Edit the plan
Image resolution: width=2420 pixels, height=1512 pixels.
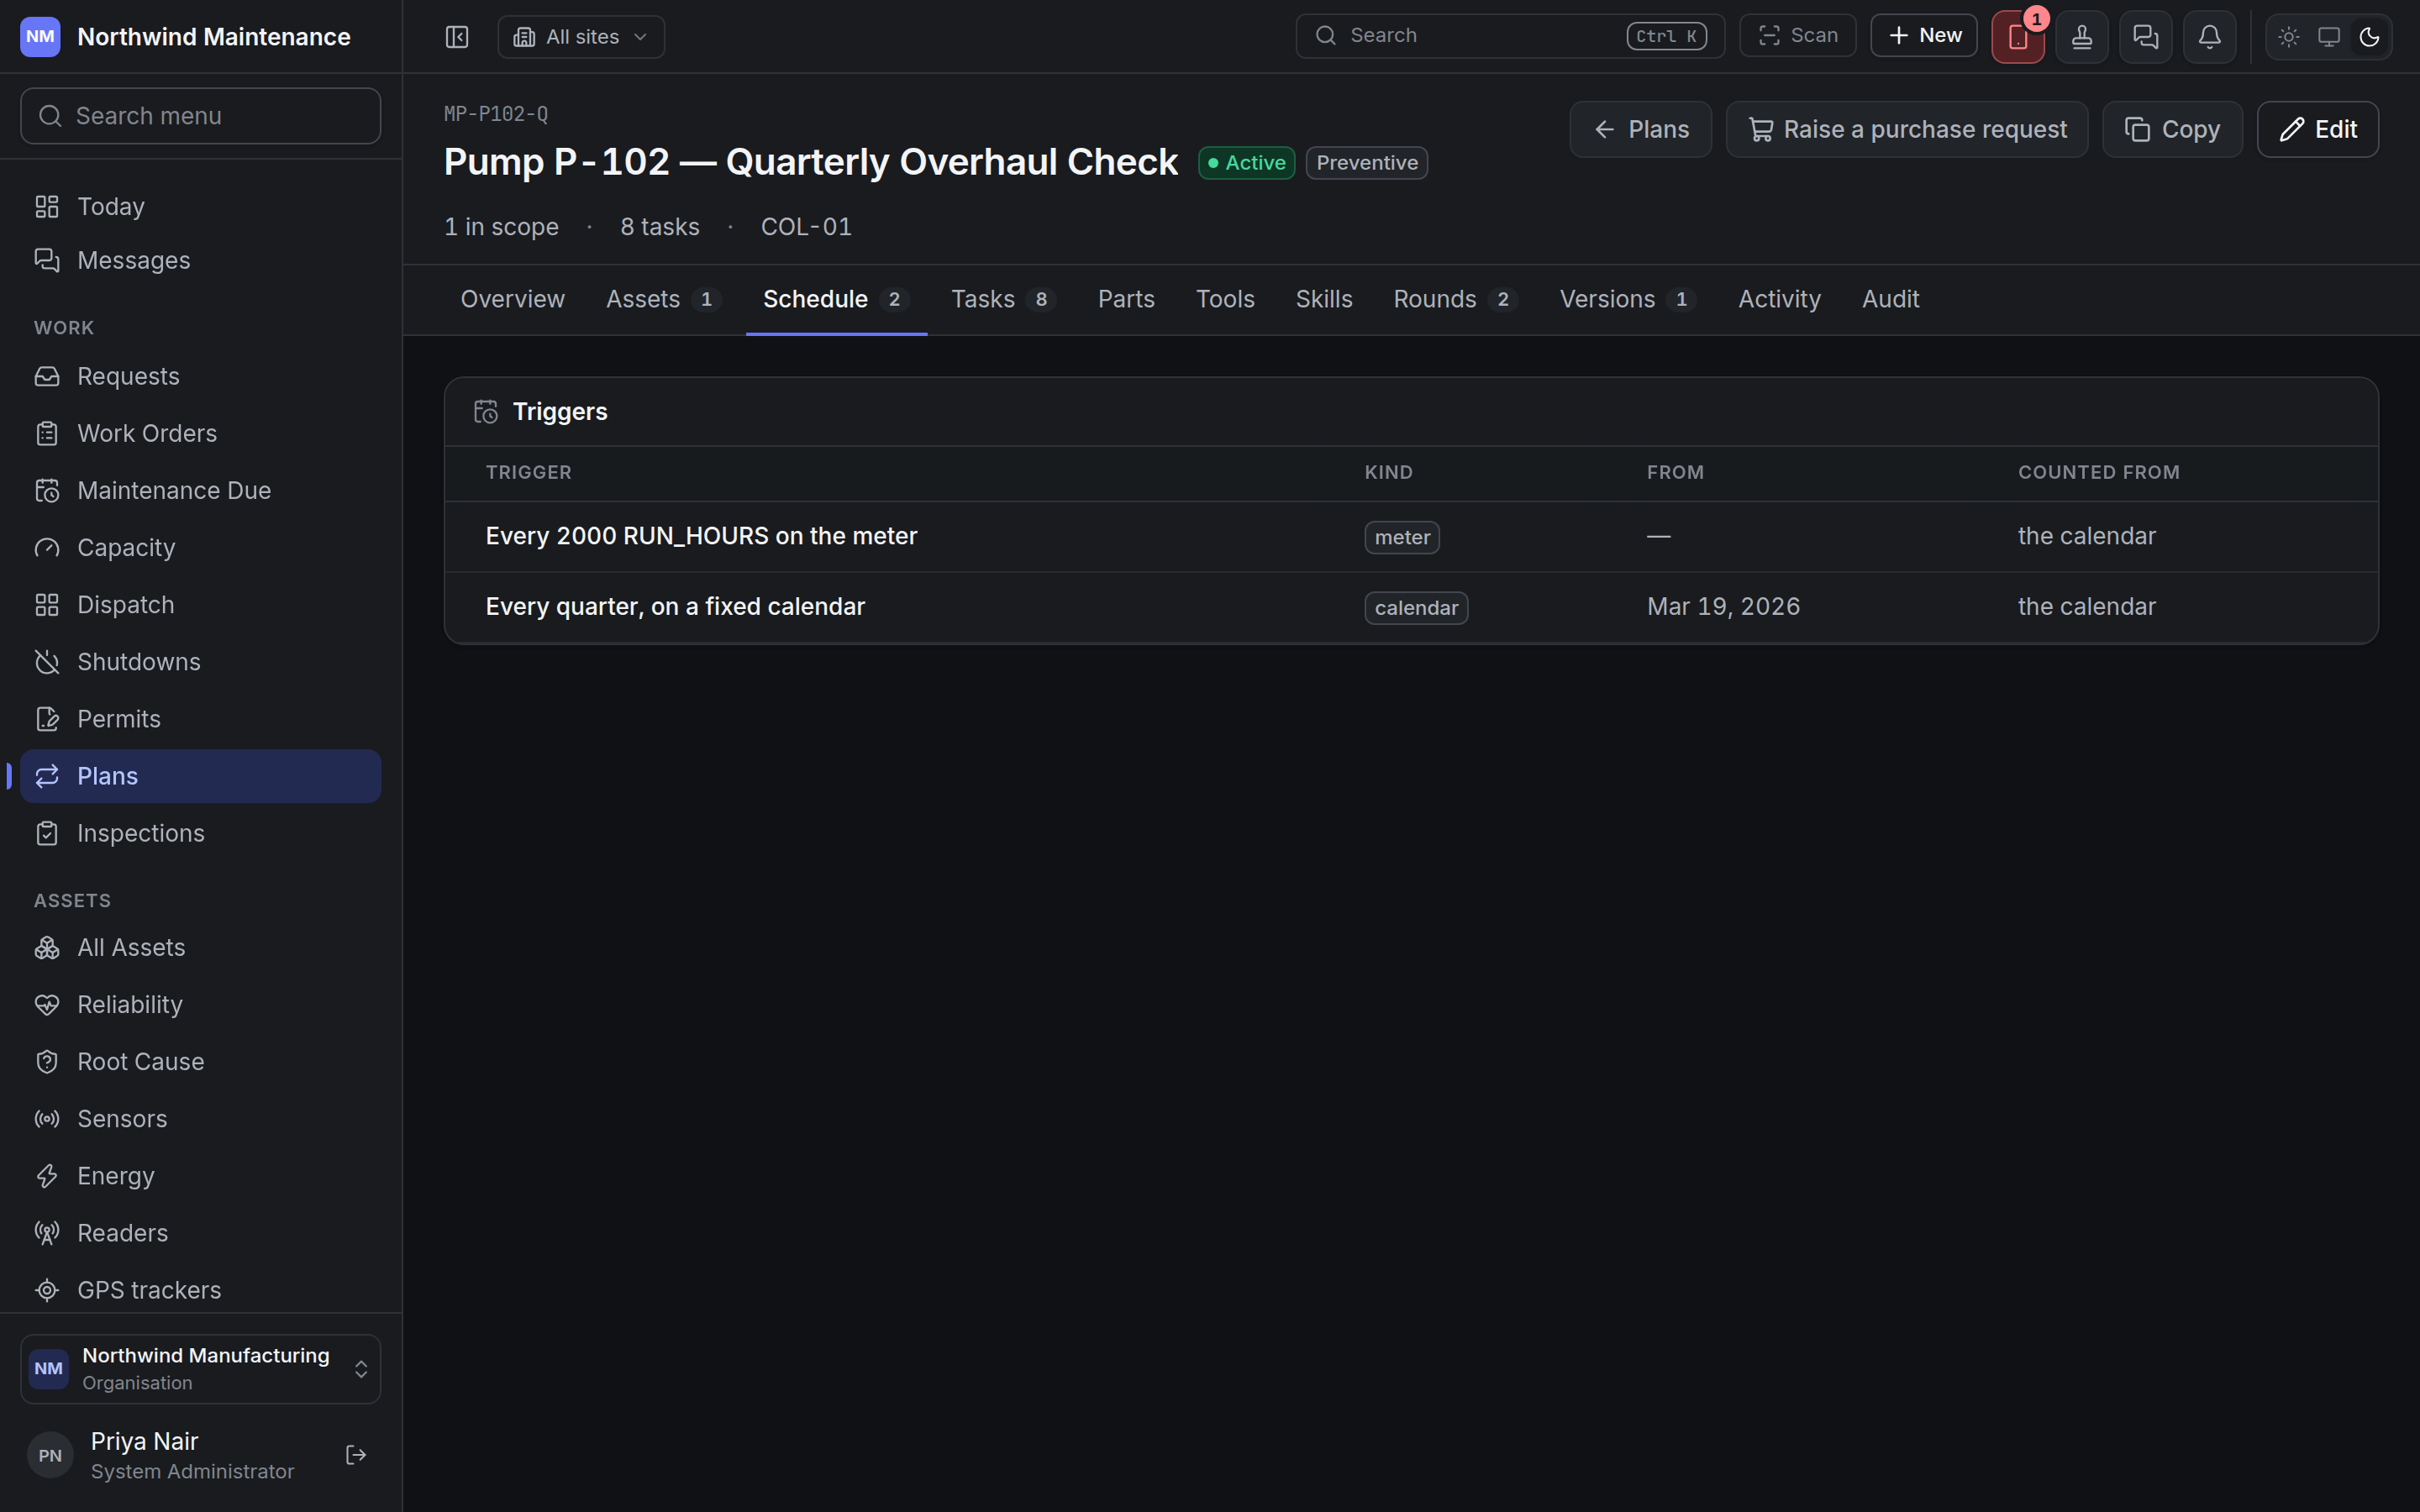tap(2317, 129)
